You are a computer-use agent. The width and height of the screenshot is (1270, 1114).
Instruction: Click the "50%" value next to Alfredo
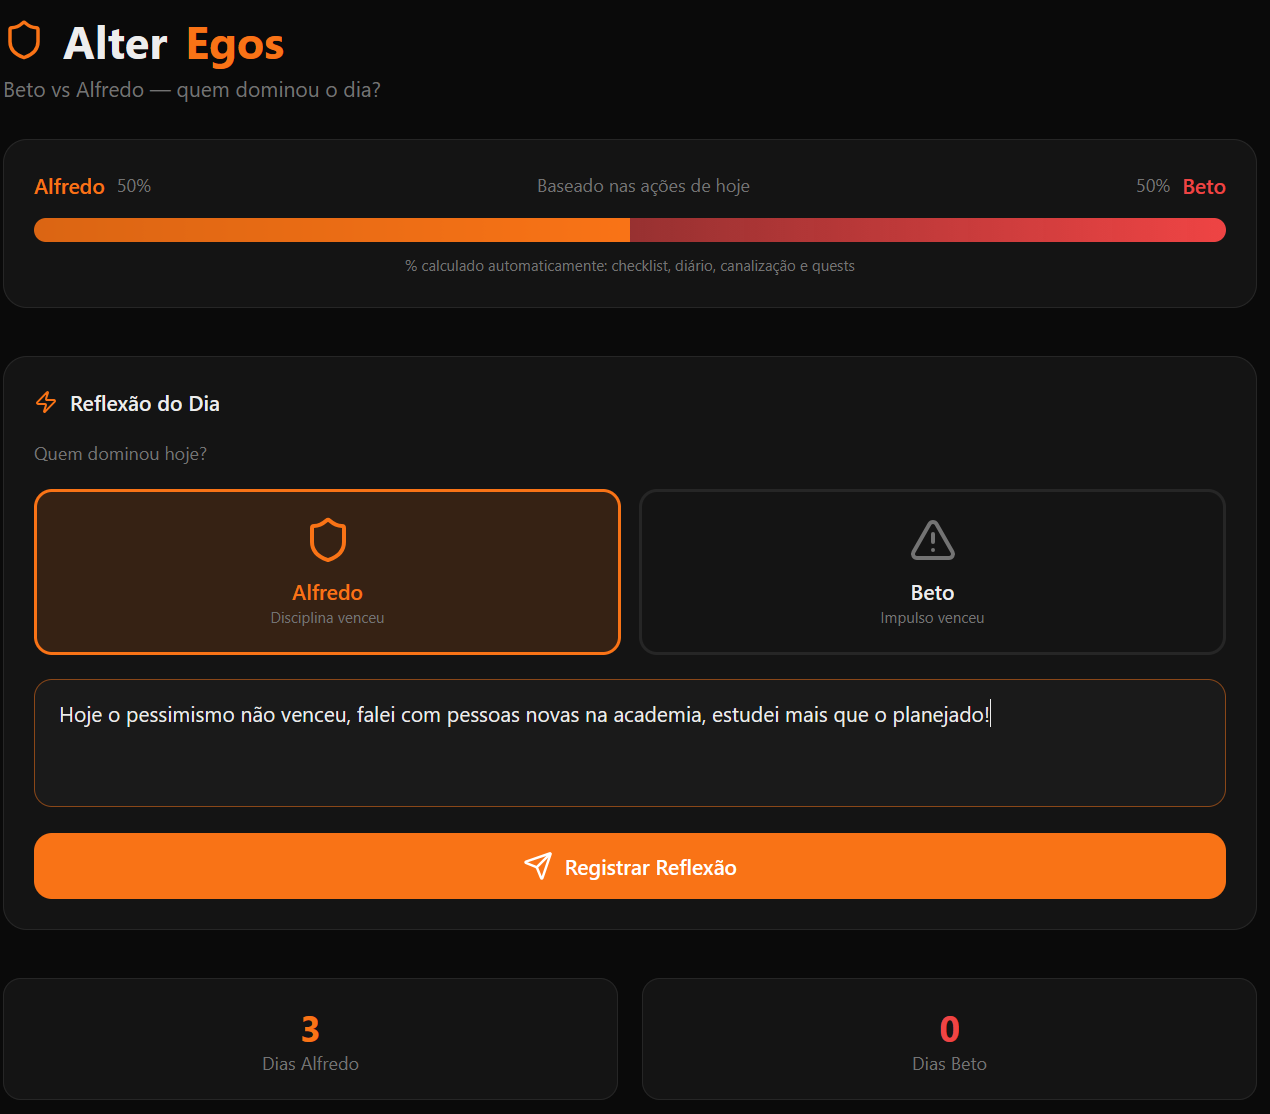[134, 186]
